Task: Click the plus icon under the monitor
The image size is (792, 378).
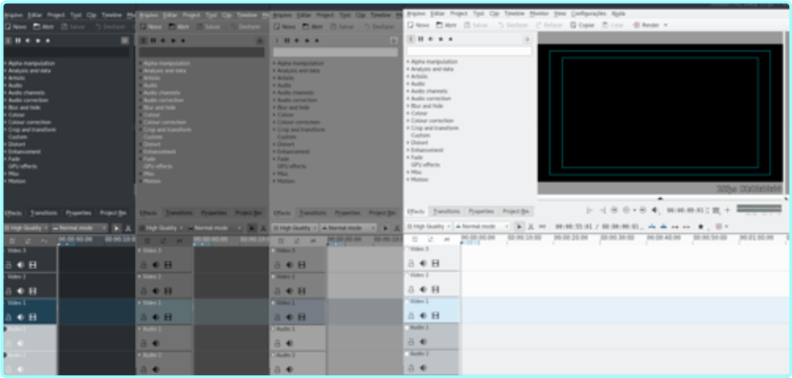Action: tap(728, 210)
